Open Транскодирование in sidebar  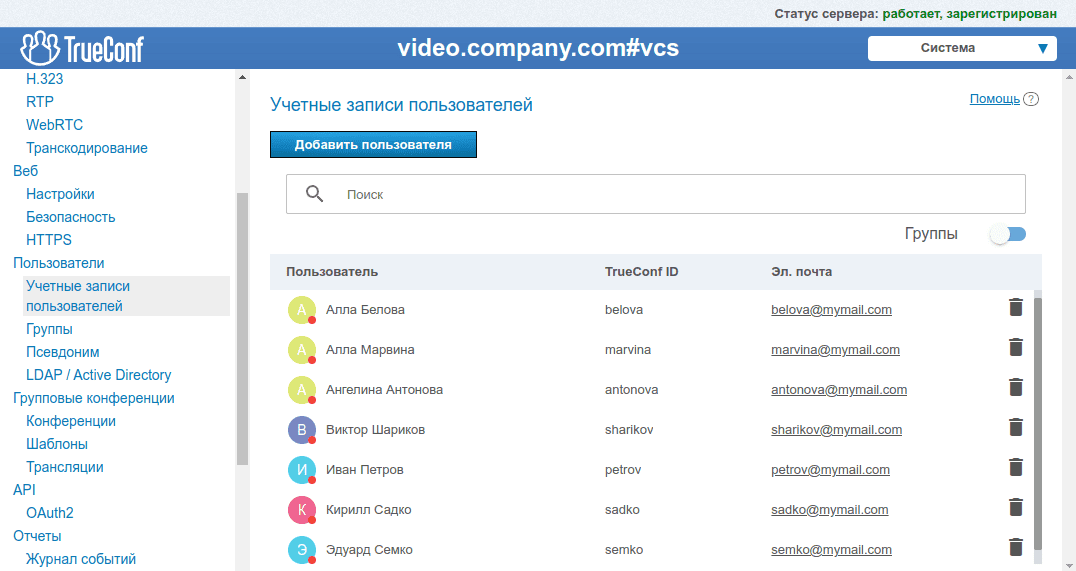pyautogui.click(x=86, y=148)
